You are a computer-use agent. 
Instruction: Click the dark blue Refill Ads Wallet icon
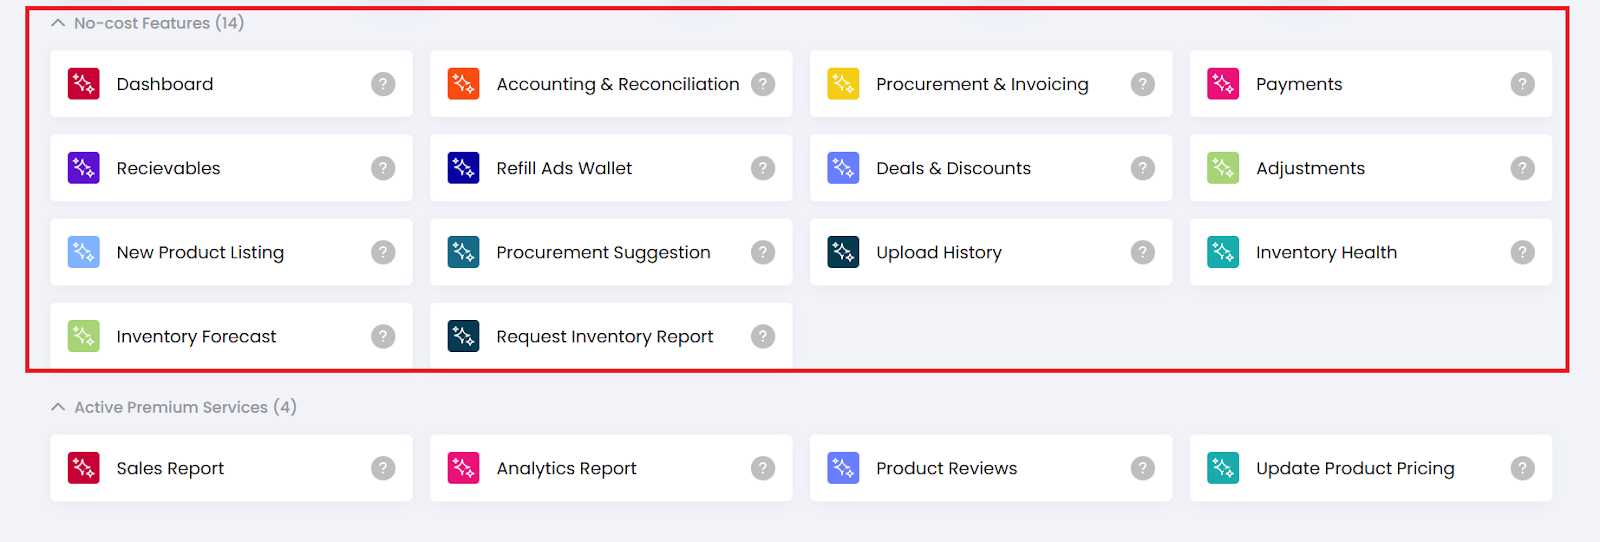[464, 168]
